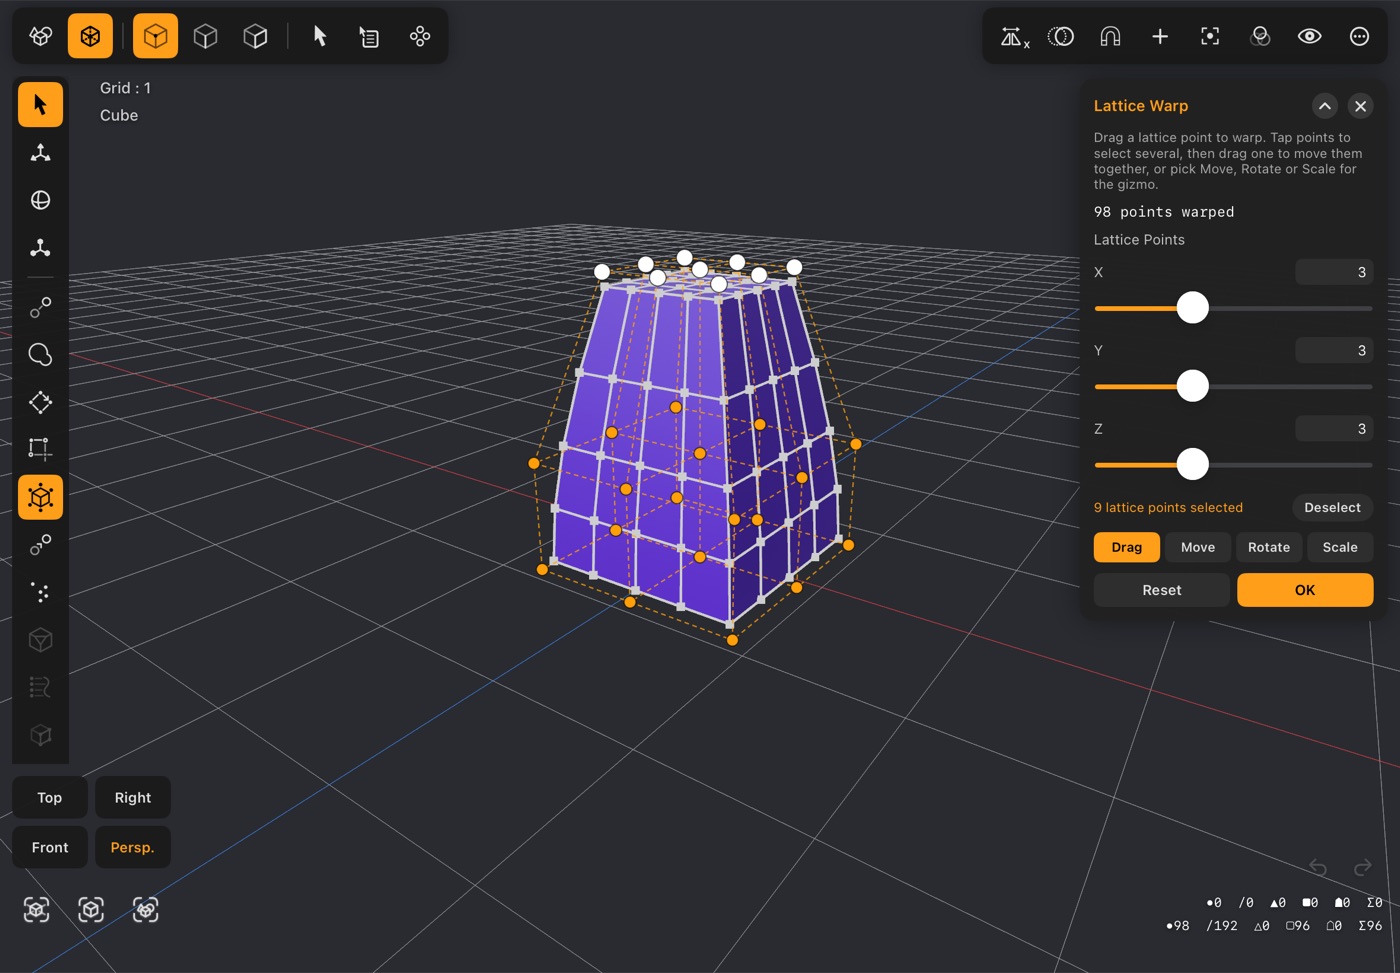Screen dimensions: 1400x973
Task: Select the three-arrow transform gizmo tool
Action: coord(40,152)
